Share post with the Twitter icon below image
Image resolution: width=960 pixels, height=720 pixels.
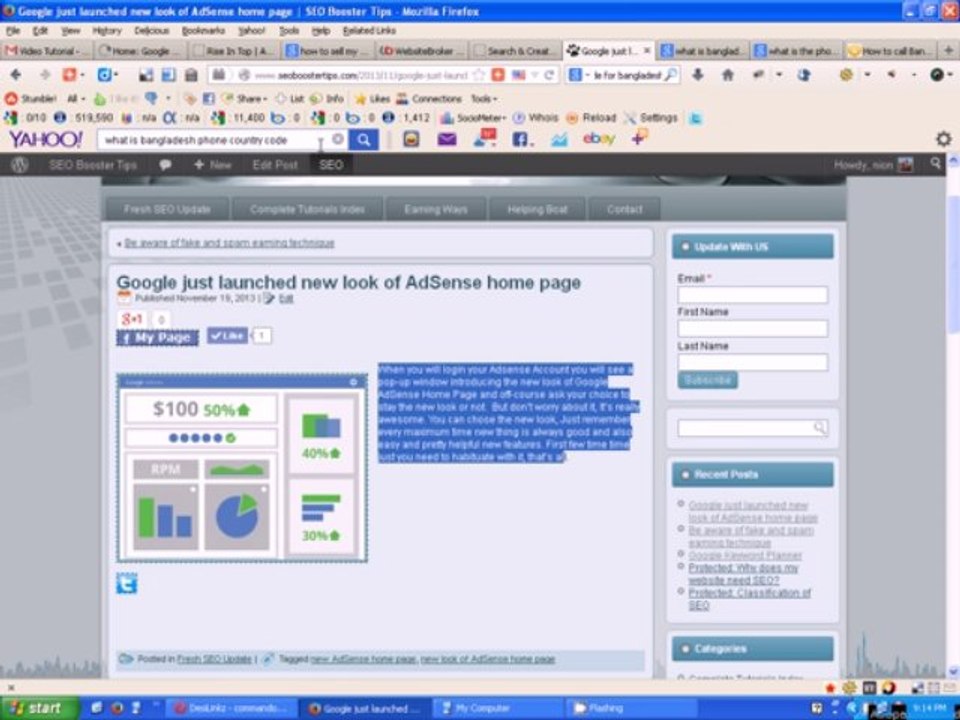pos(127,583)
